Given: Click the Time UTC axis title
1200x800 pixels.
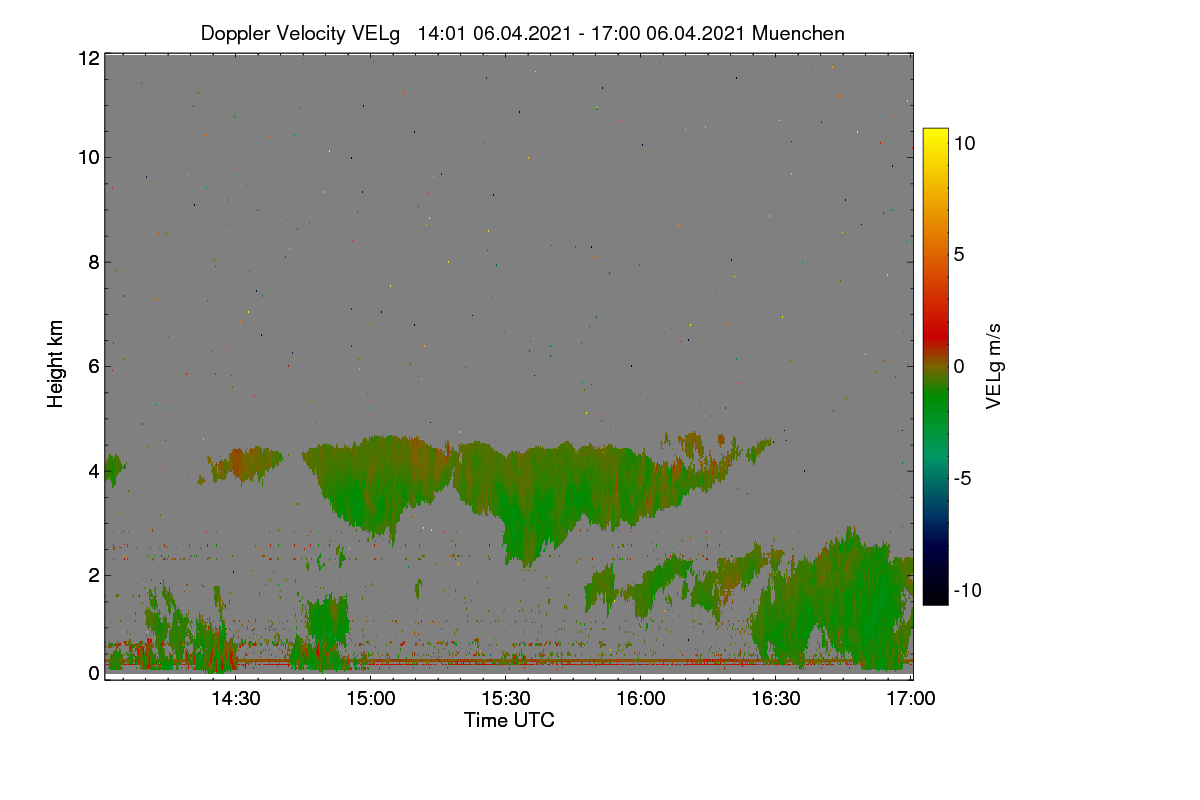Looking at the screenshot, I should (509, 720).
